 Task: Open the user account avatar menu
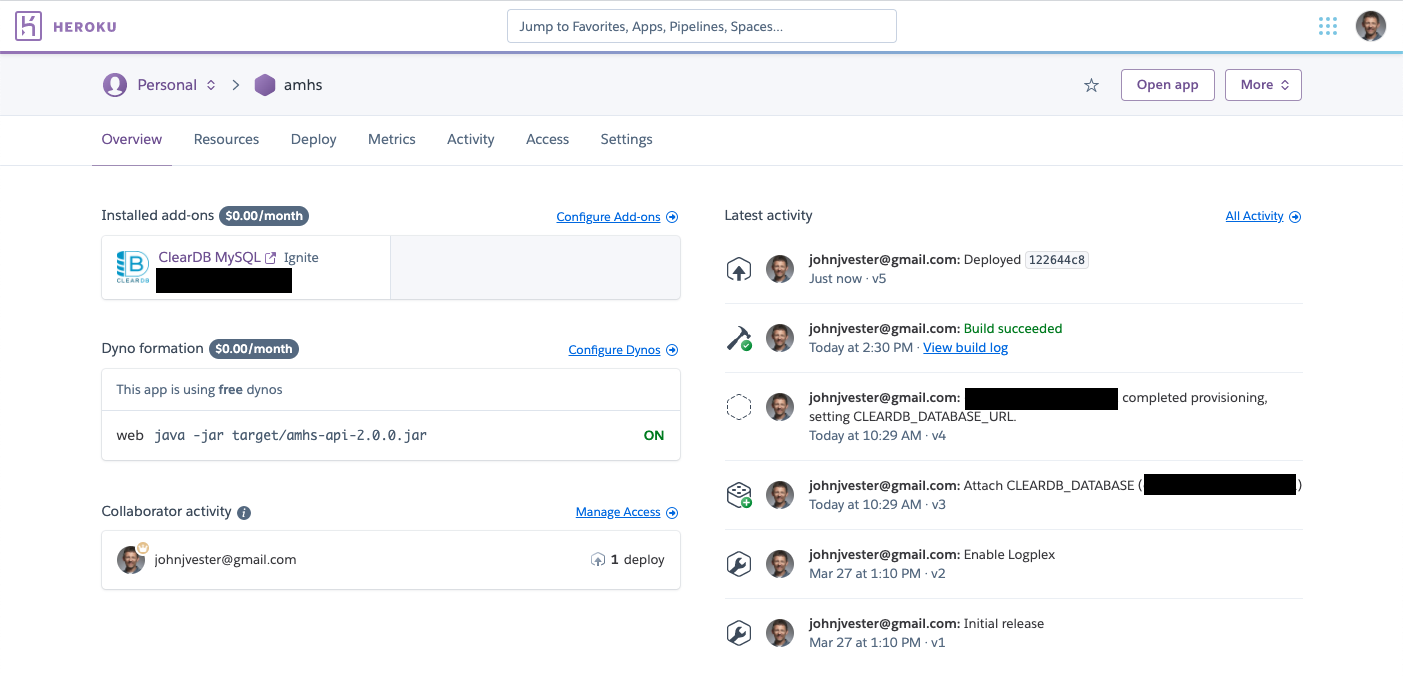pos(1370,26)
